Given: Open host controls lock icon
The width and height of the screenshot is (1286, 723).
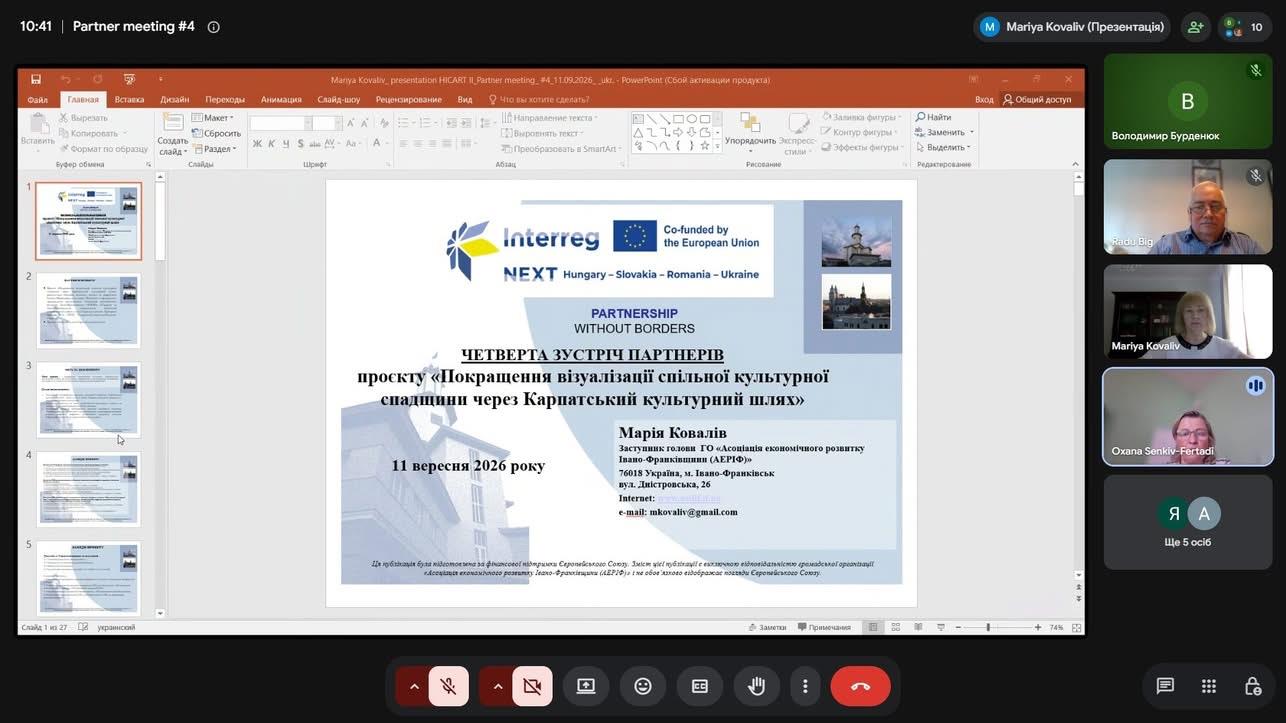Looking at the screenshot, I should pos(1253,686).
